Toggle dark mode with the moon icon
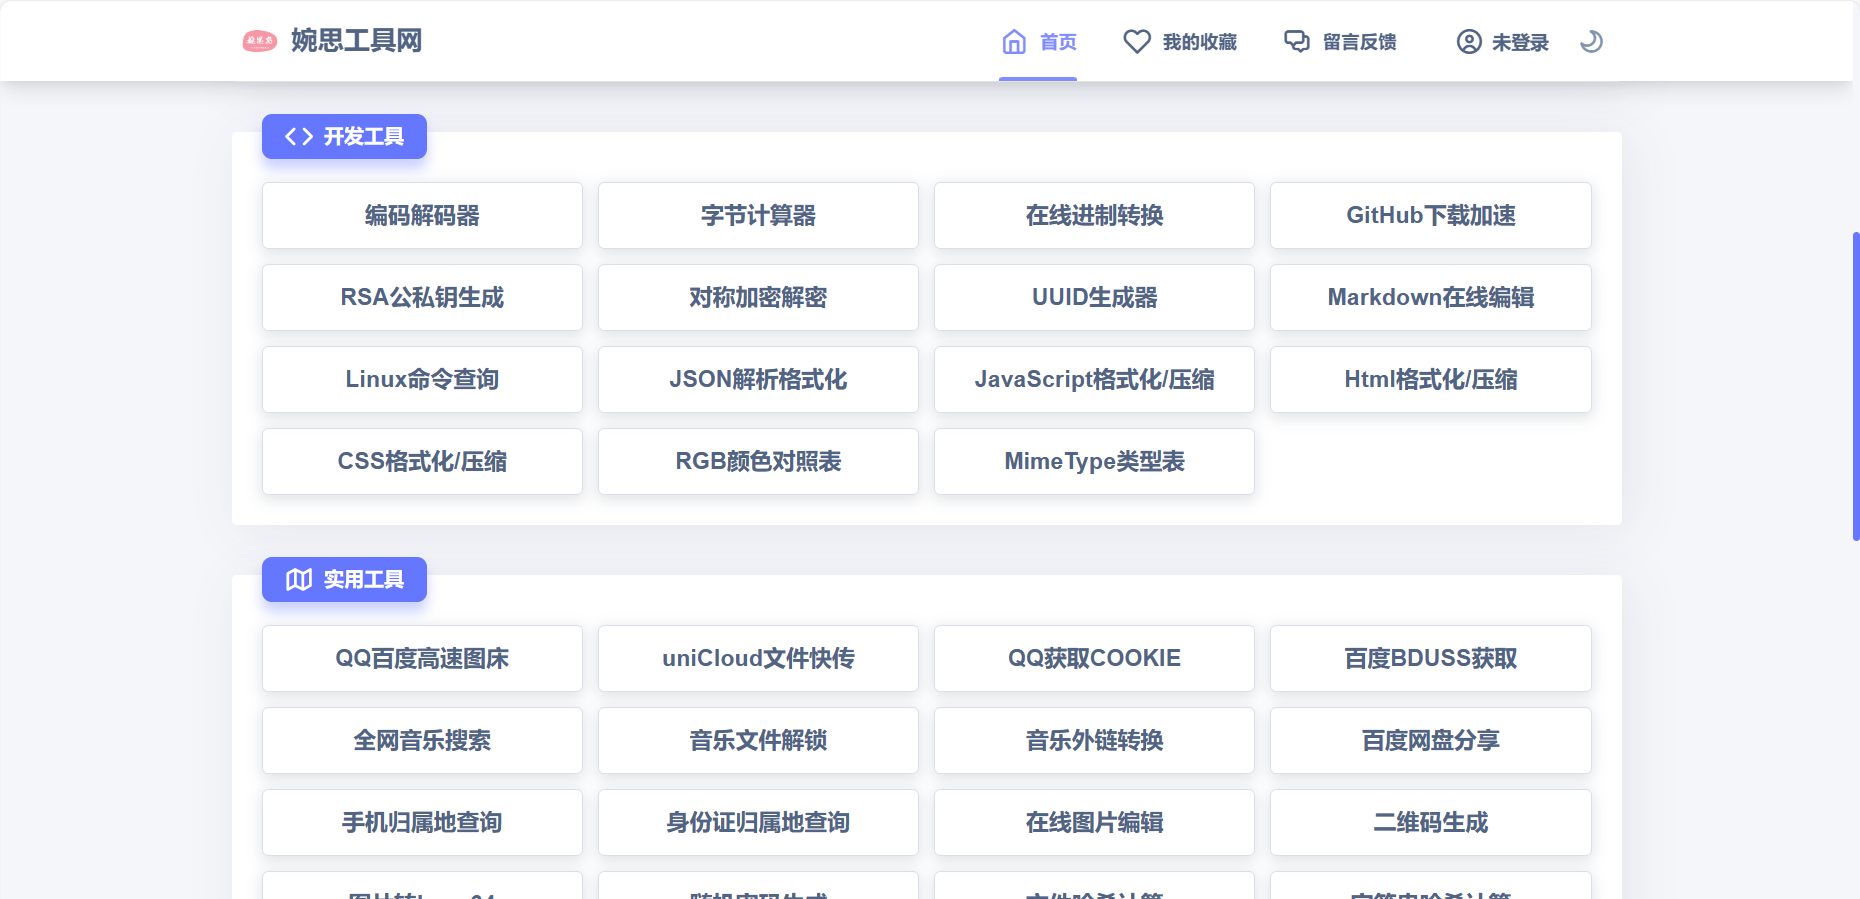 pyautogui.click(x=1591, y=41)
